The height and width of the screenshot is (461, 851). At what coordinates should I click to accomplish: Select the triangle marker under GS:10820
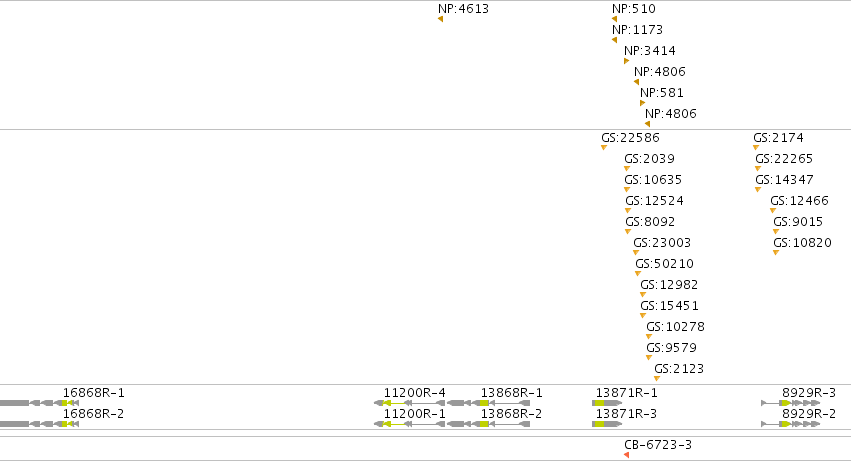pos(776,252)
